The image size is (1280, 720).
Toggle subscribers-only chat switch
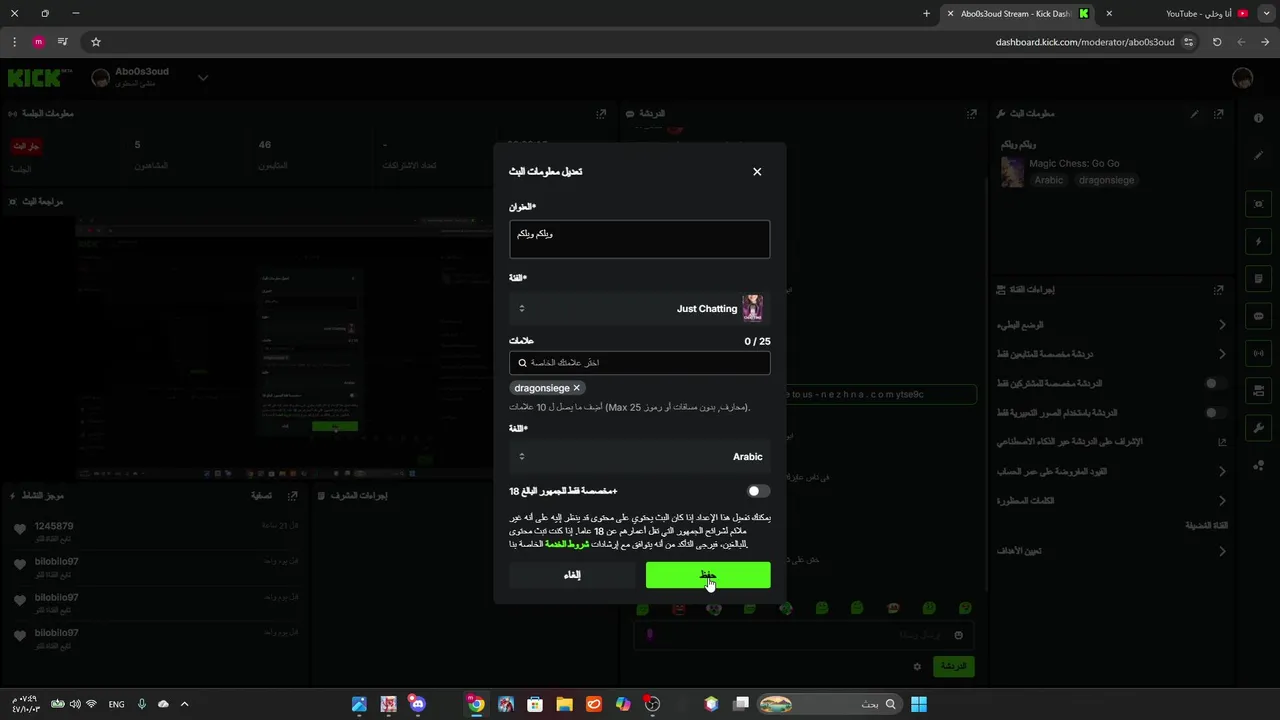click(x=1215, y=383)
